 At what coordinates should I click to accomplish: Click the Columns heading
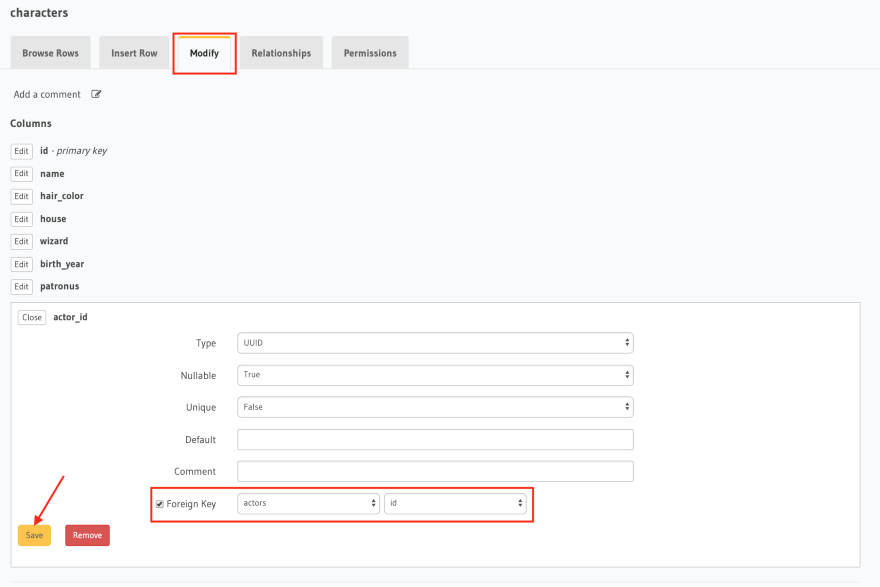[x=31, y=123]
